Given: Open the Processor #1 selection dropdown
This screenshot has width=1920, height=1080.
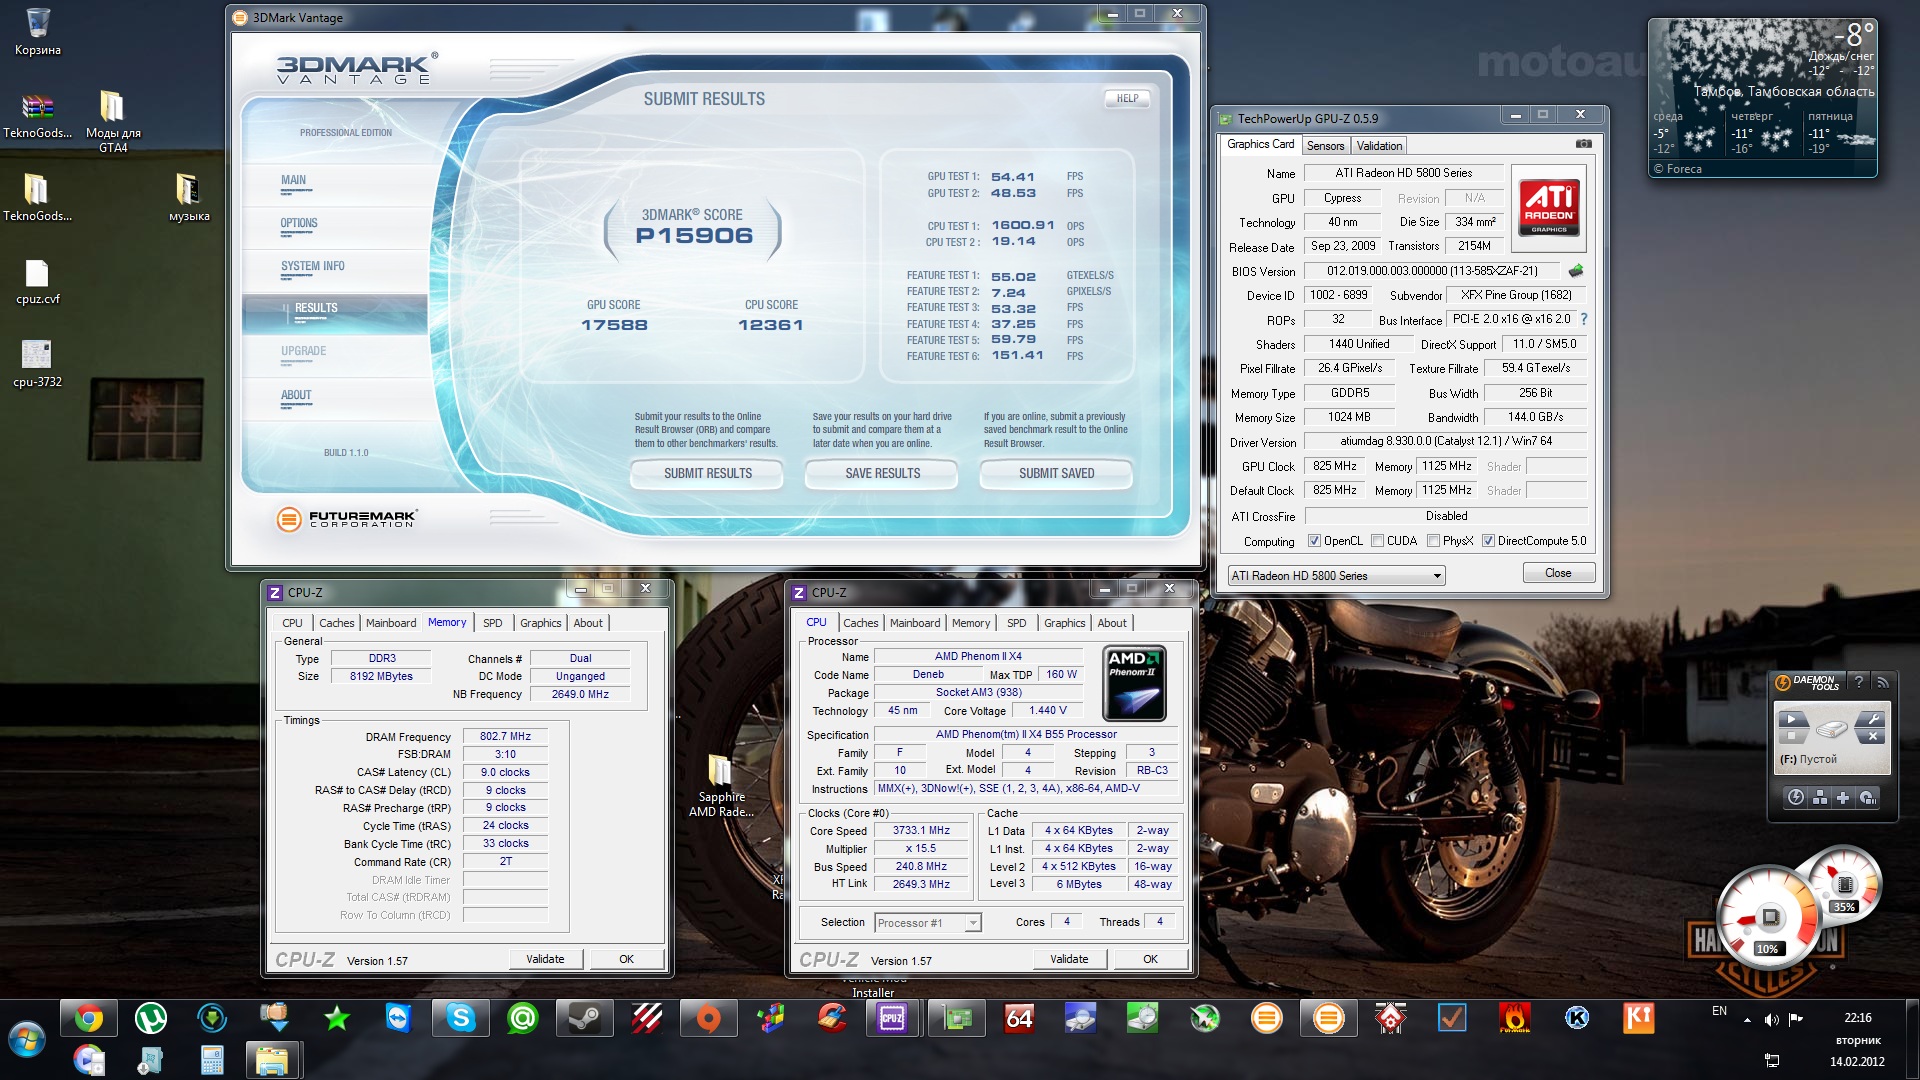Looking at the screenshot, I should point(927,923).
